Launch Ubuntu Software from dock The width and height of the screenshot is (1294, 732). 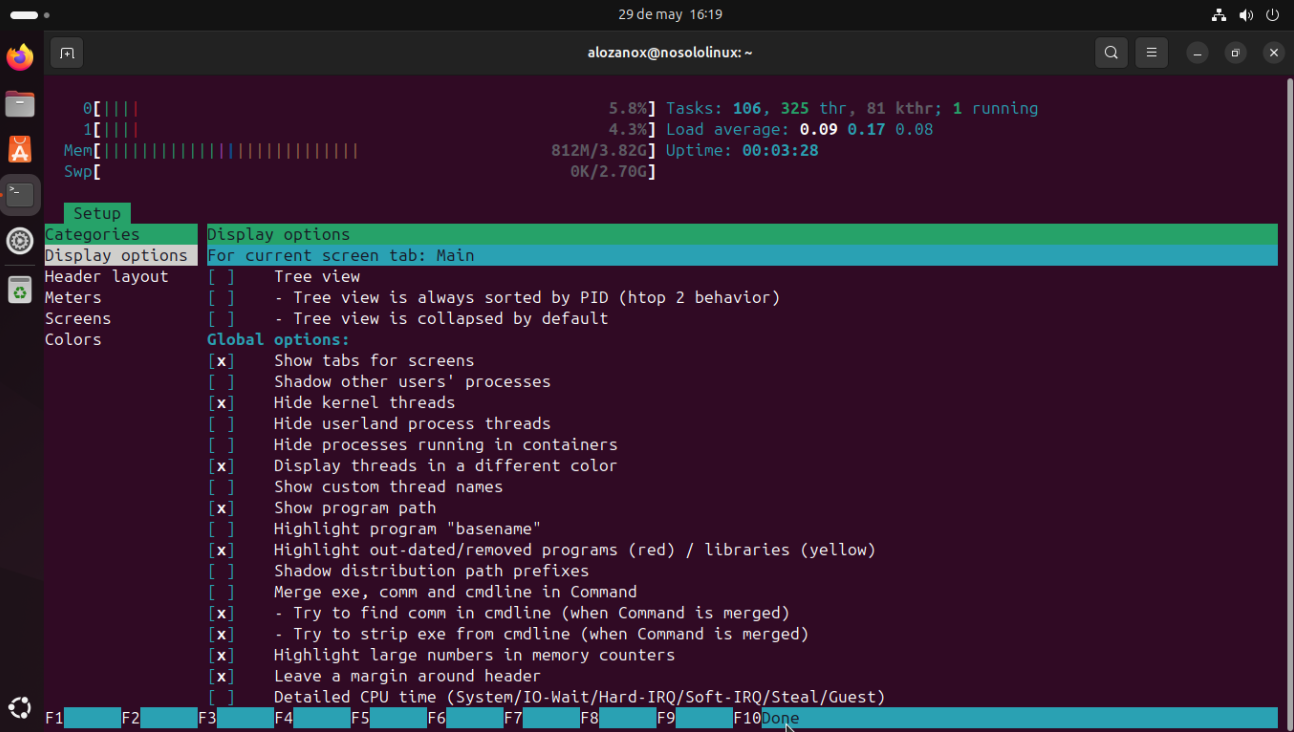point(20,149)
